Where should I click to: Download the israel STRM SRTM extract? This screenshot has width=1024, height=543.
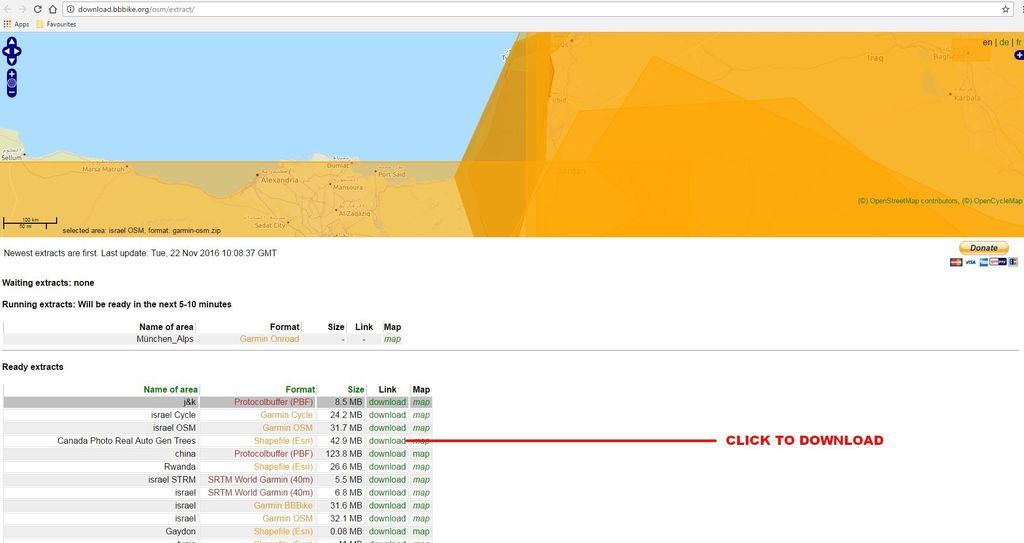tap(387, 480)
